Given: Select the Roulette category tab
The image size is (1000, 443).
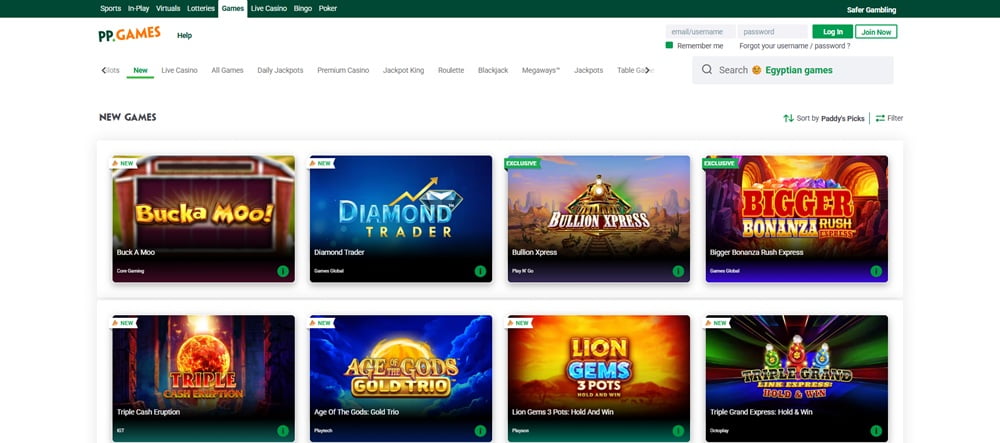Looking at the screenshot, I should point(451,70).
